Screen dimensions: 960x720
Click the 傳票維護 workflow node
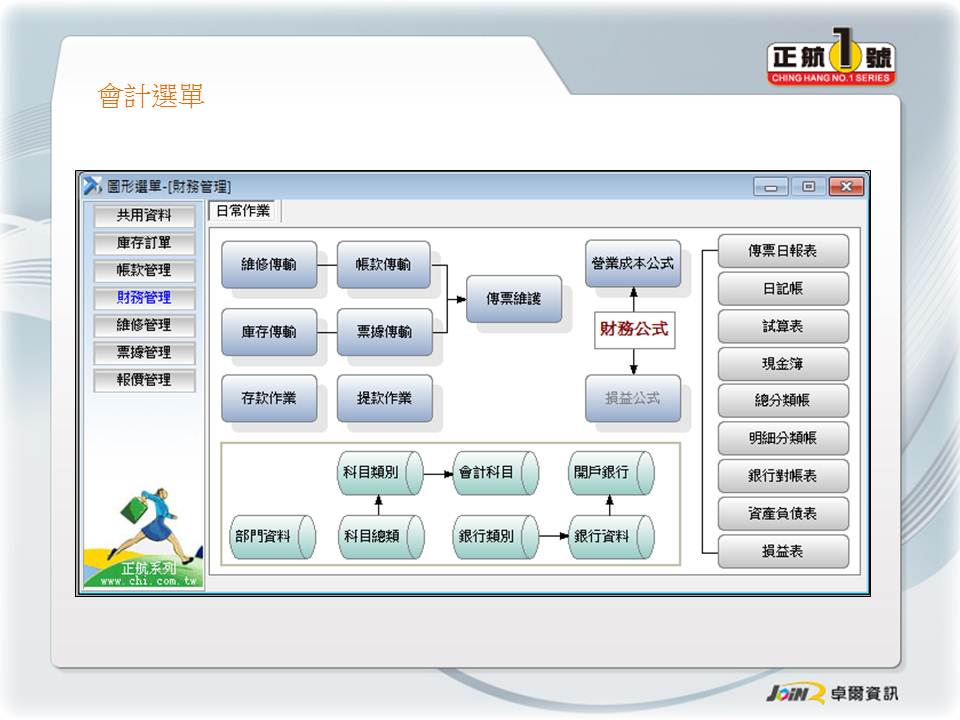click(514, 299)
